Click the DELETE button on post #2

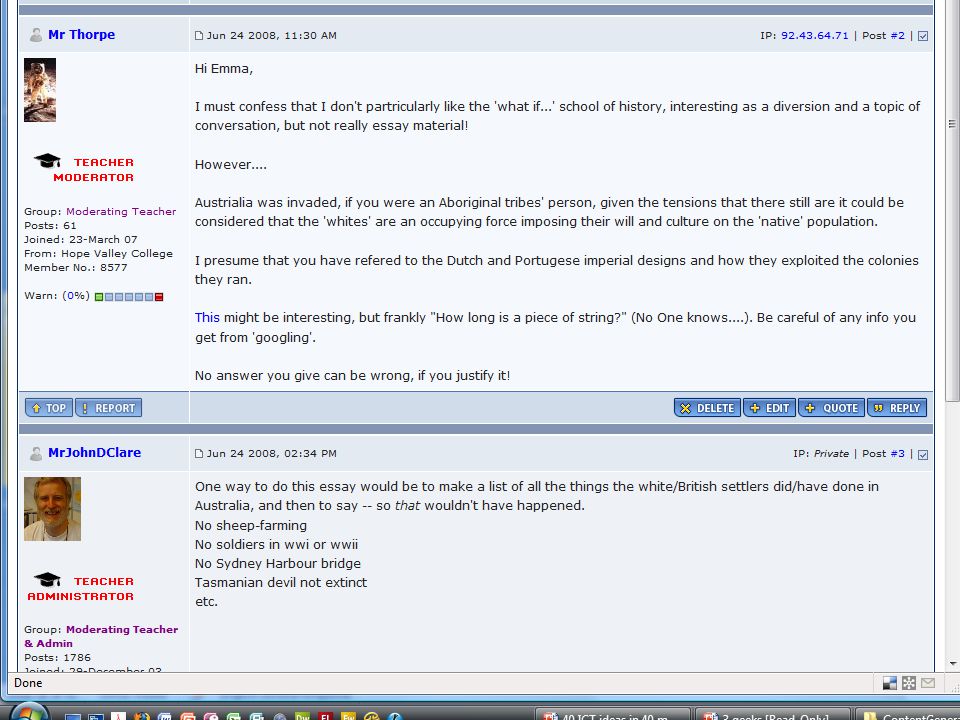click(707, 408)
